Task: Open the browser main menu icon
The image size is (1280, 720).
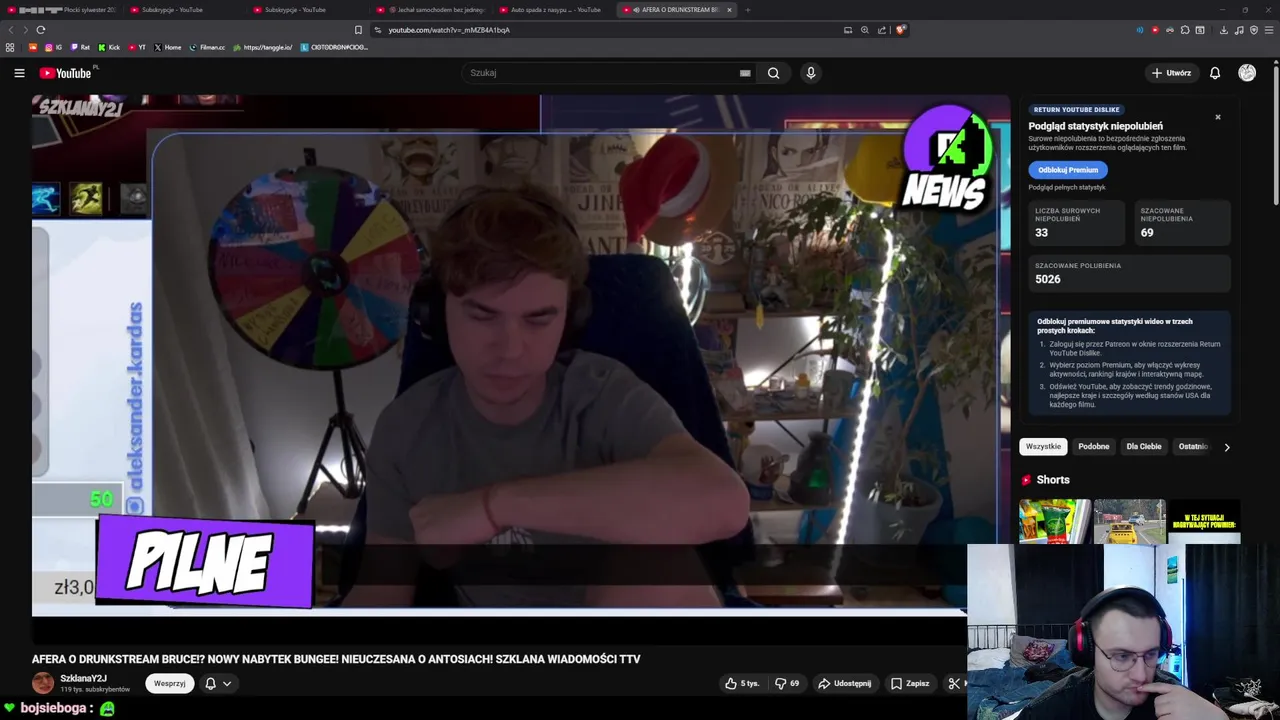Action: coord(1268,30)
